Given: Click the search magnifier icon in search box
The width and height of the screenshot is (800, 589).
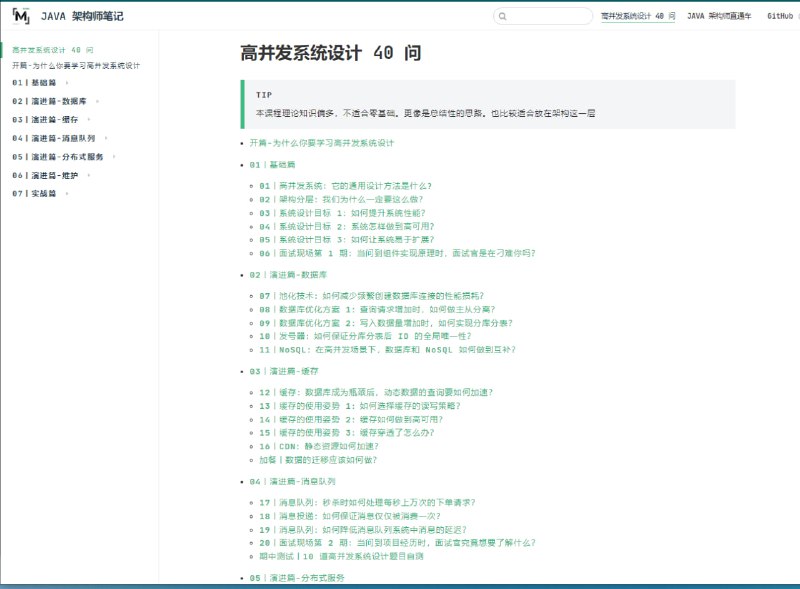Looking at the screenshot, I should point(501,17).
